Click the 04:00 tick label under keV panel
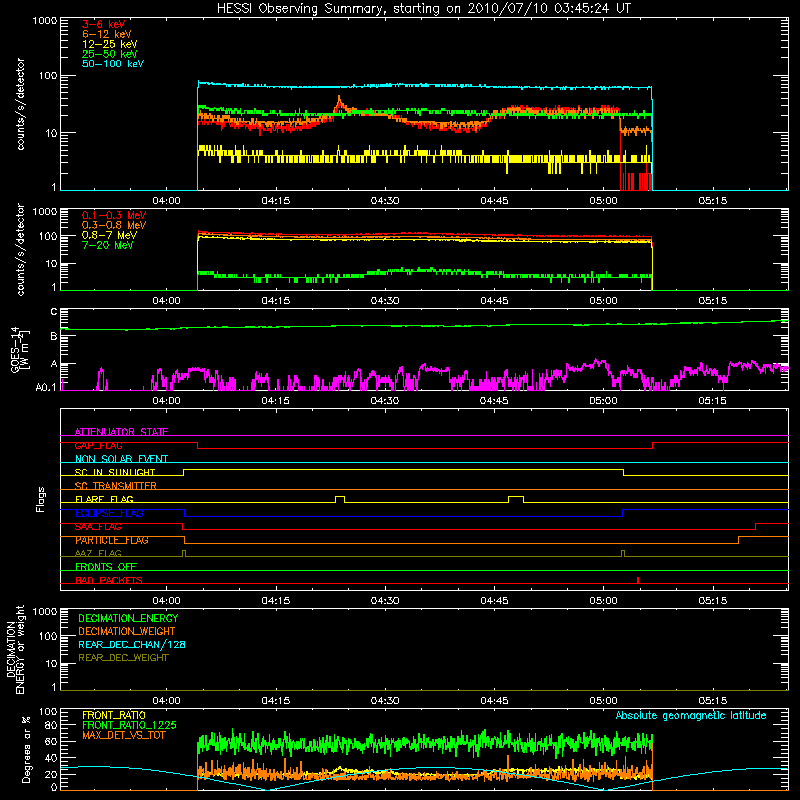Screen dimensions: 800x800 [x=166, y=201]
